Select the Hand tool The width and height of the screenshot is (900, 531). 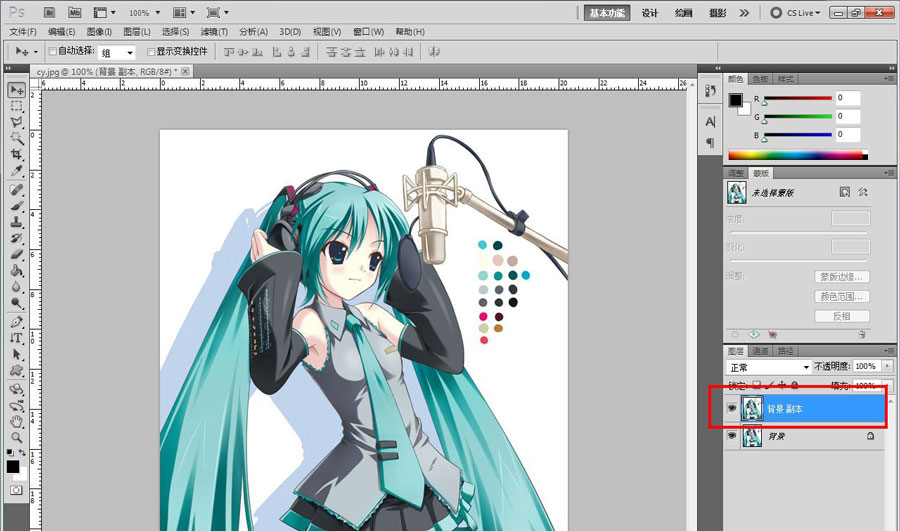pyautogui.click(x=17, y=421)
